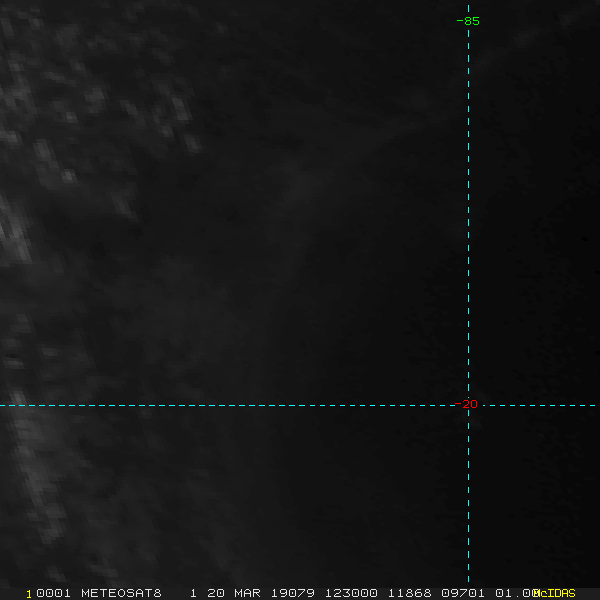Click the image time 123000 value

click(x=351, y=593)
